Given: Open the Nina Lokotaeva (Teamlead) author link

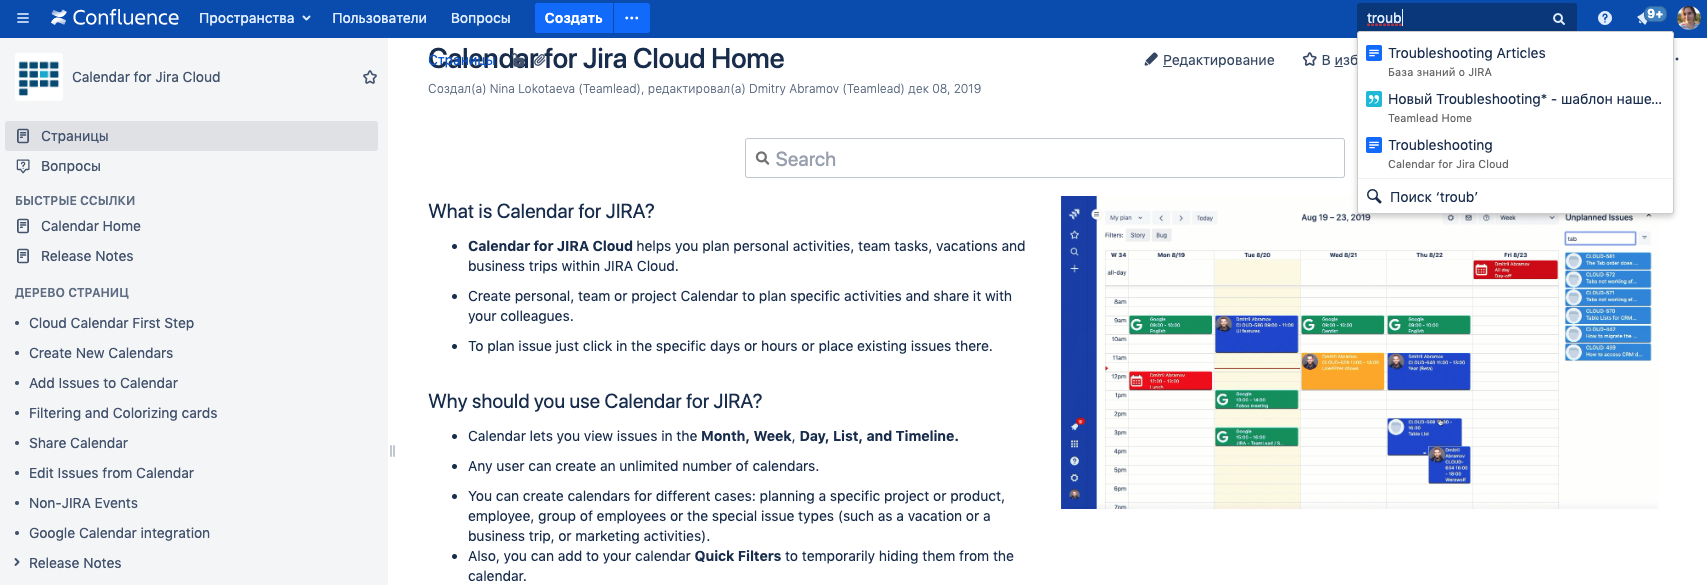Looking at the screenshot, I should point(565,89).
